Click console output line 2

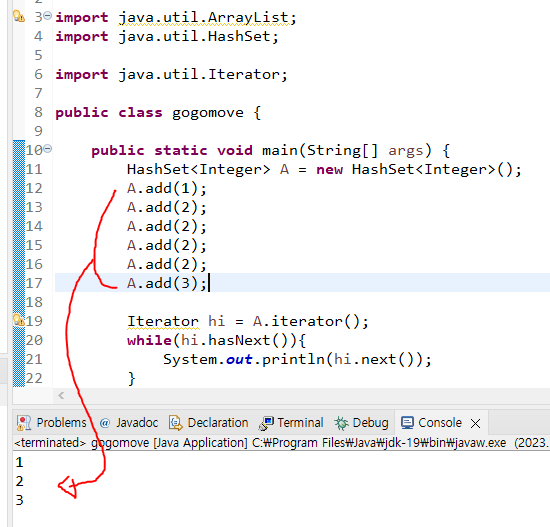tap(19, 481)
